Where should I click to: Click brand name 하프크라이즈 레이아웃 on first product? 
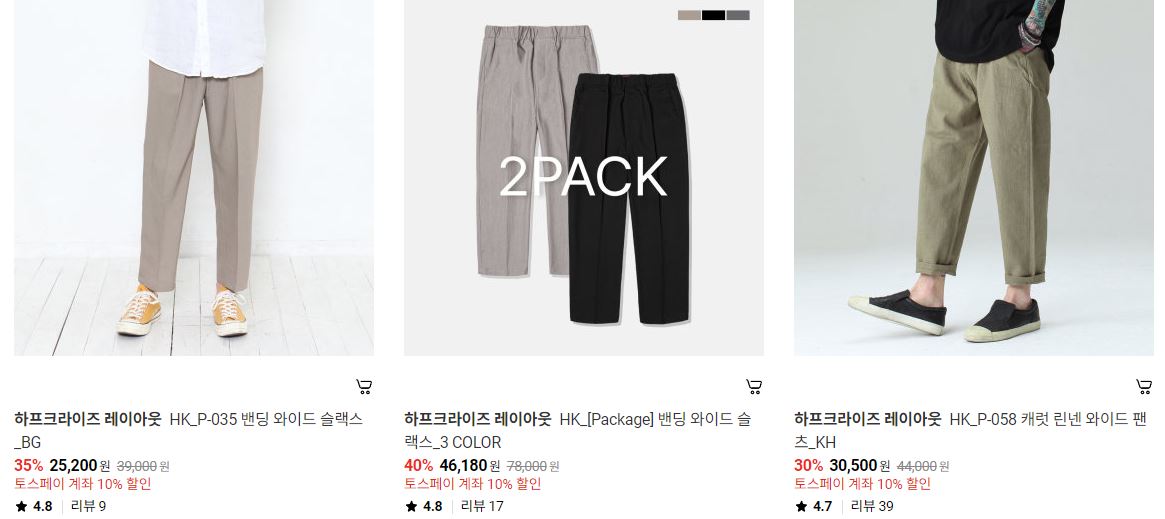[x=88, y=420]
